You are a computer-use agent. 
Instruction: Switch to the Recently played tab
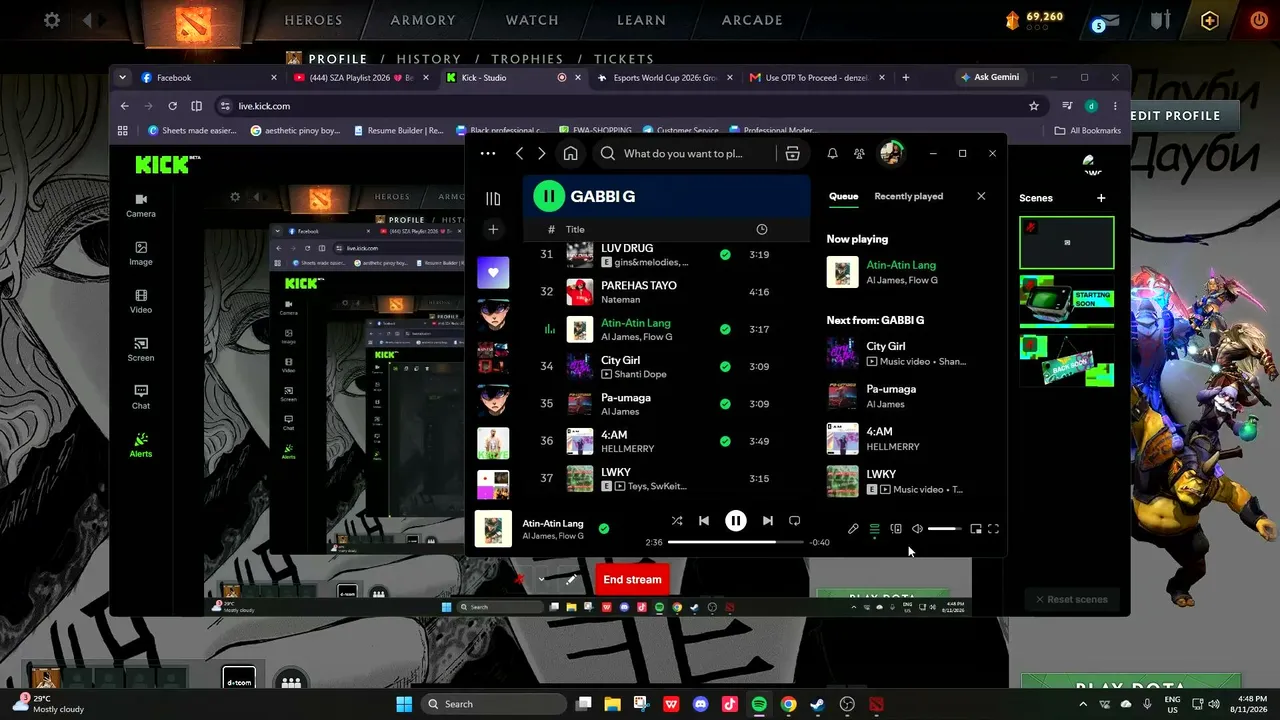(909, 196)
